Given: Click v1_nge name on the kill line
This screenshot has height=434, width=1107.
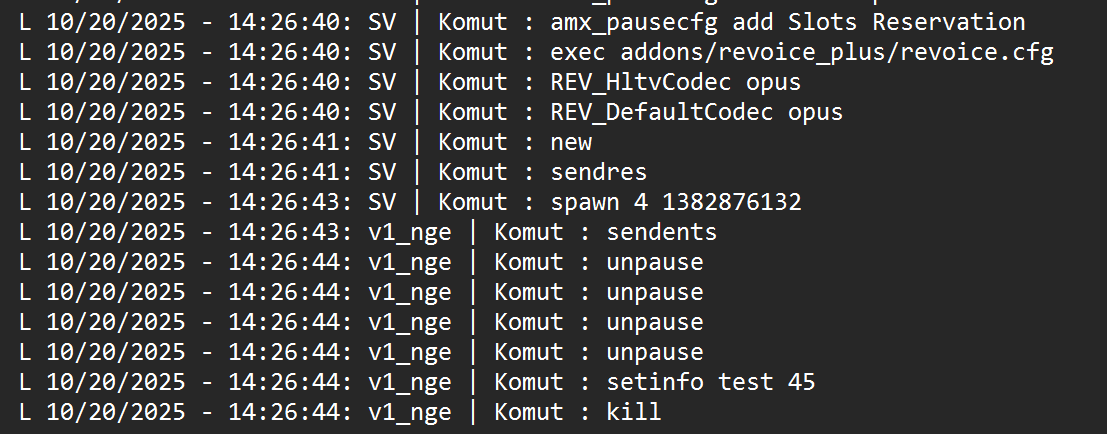Looking at the screenshot, I should [409, 412].
